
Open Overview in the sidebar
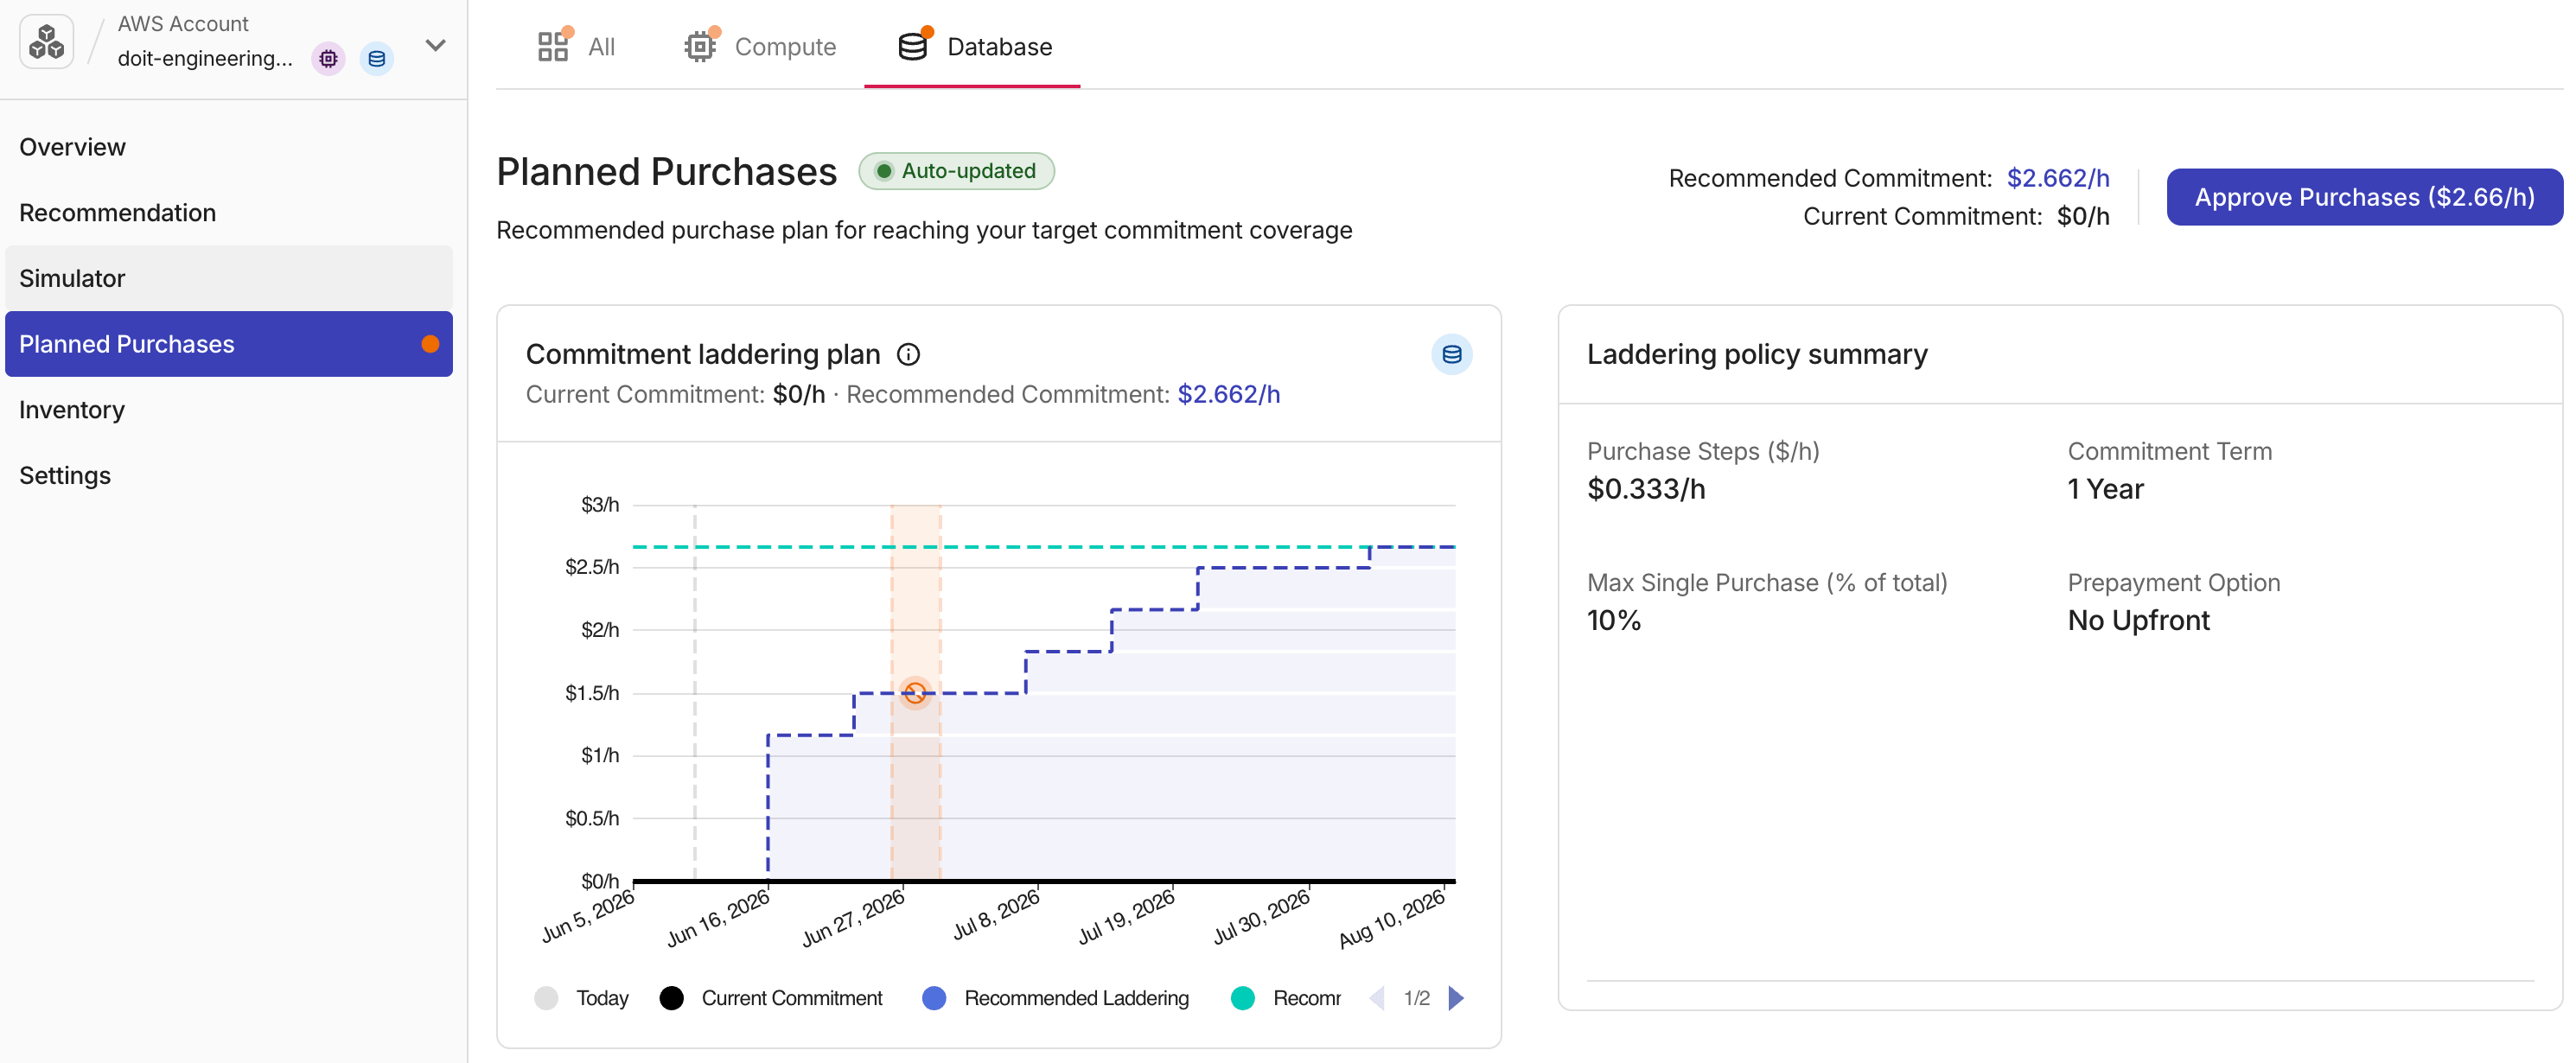coord(229,147)
